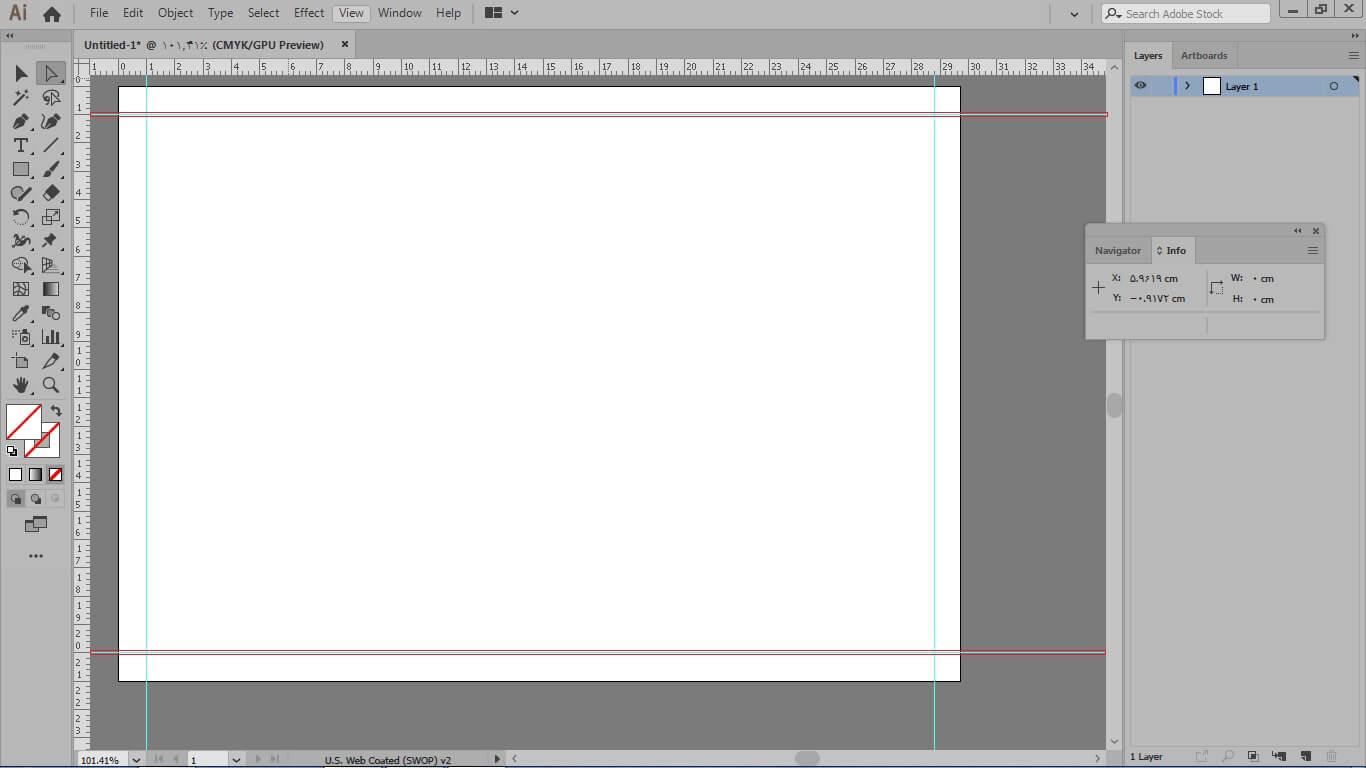Select the Type tool
The height and width of the screenshot is (768, 1366).
click(x=20, y=145)
